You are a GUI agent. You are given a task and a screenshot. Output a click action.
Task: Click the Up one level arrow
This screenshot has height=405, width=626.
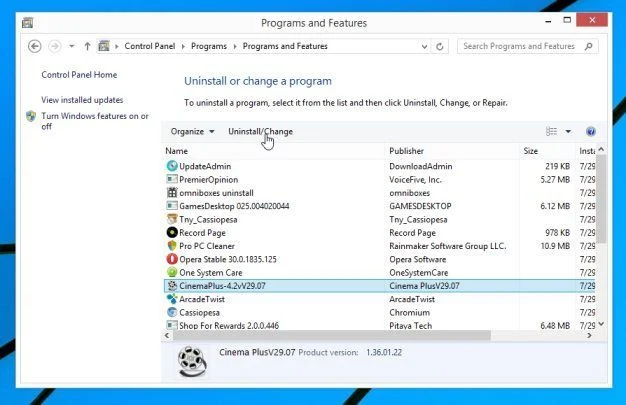(87, 46)
